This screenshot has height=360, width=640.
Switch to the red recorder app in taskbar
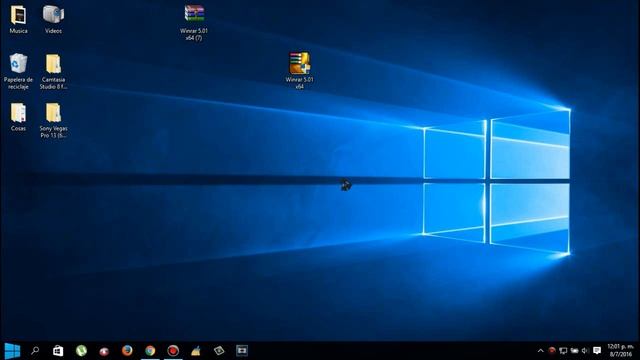click(x=173, y=351)
